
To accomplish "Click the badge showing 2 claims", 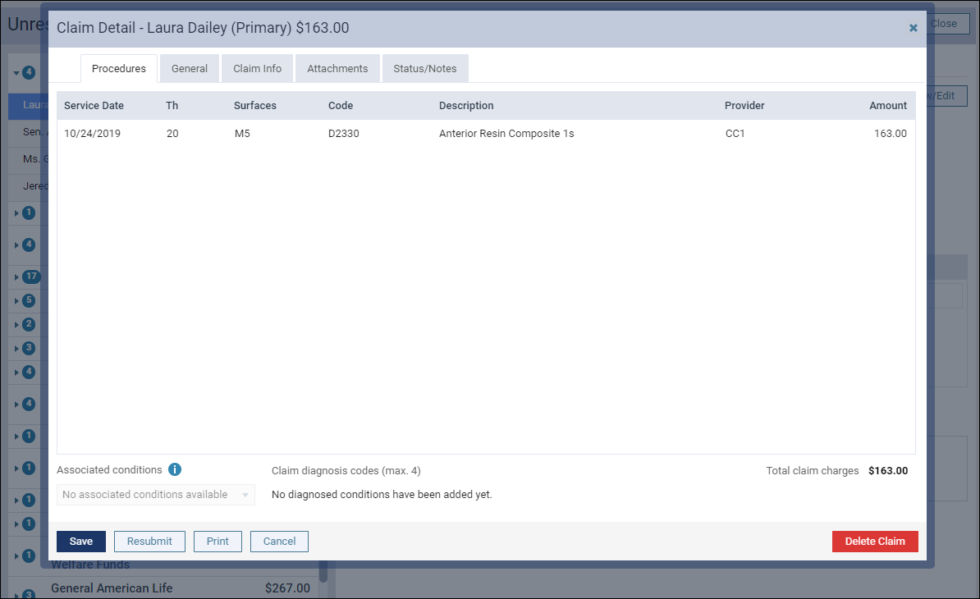I will click(x=28, y=324).
